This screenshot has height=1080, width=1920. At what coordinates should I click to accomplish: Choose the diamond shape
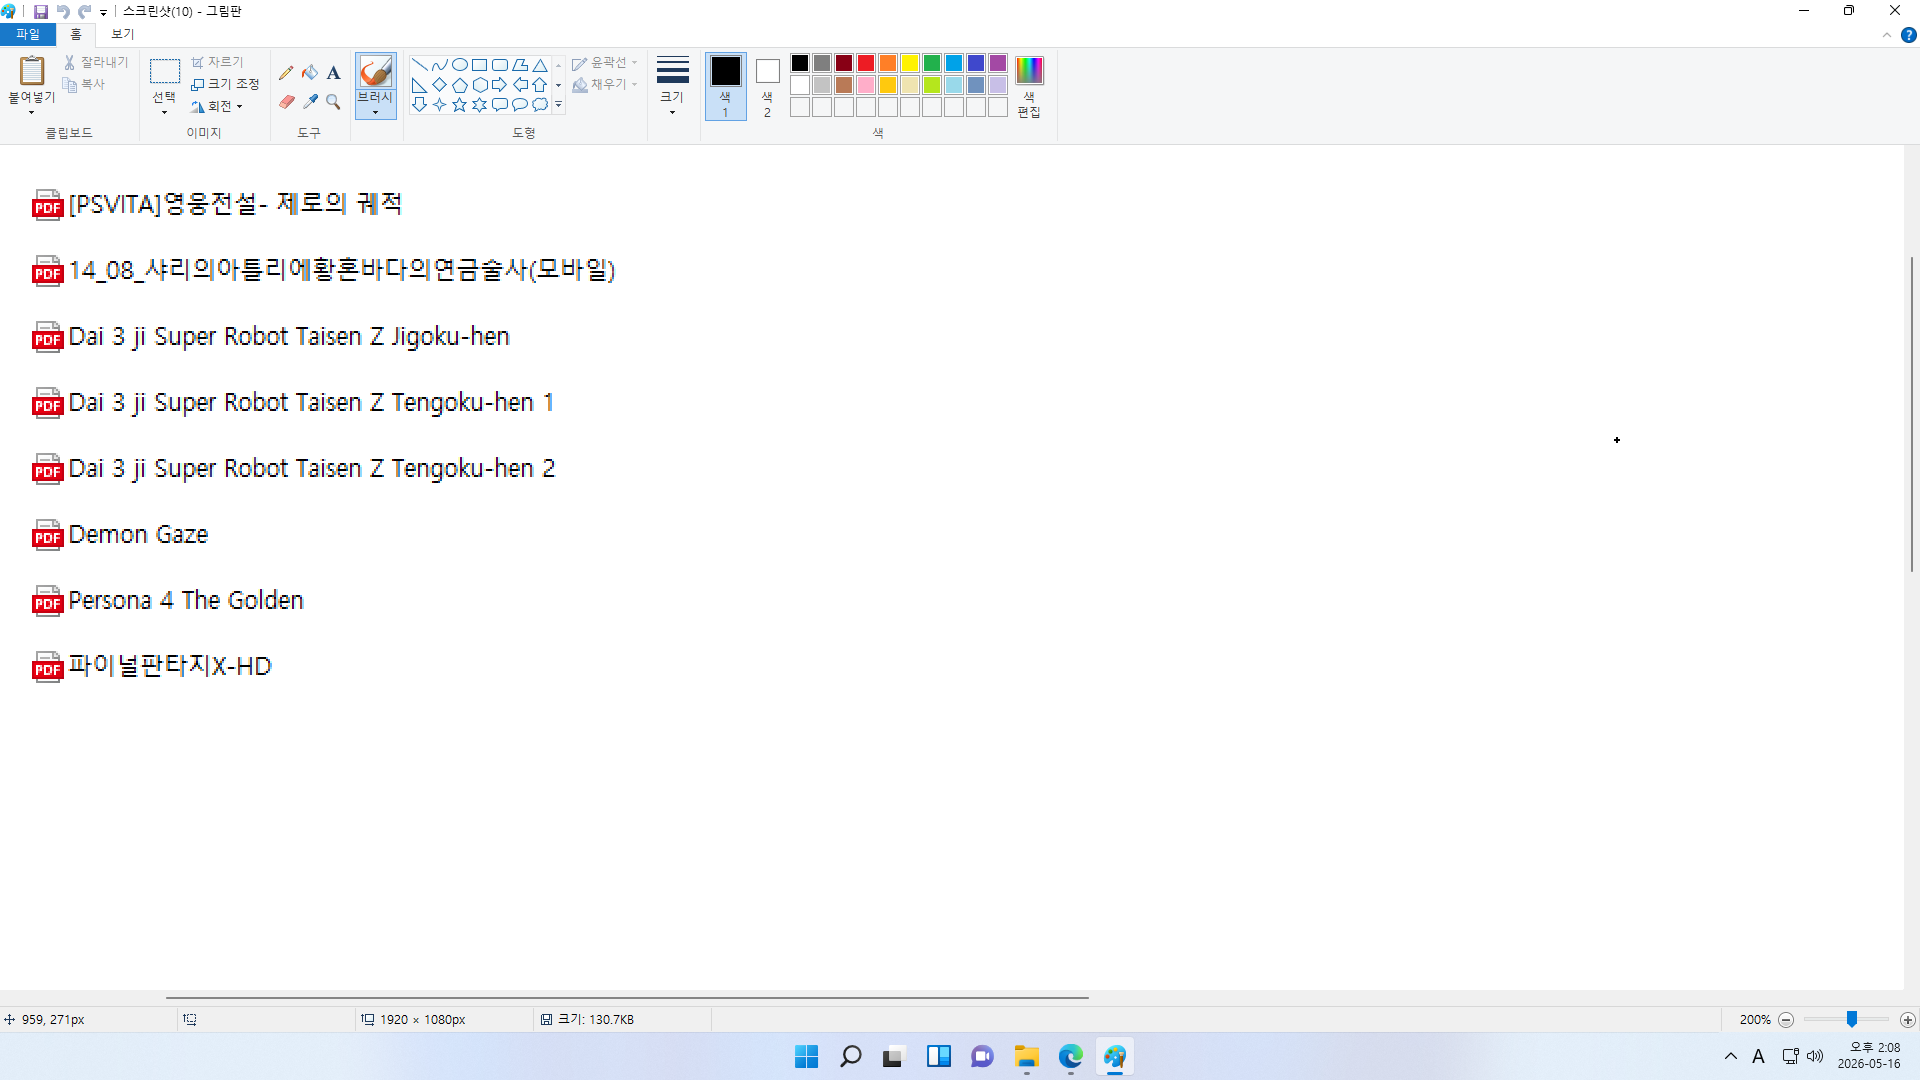[x=440, y=85]
